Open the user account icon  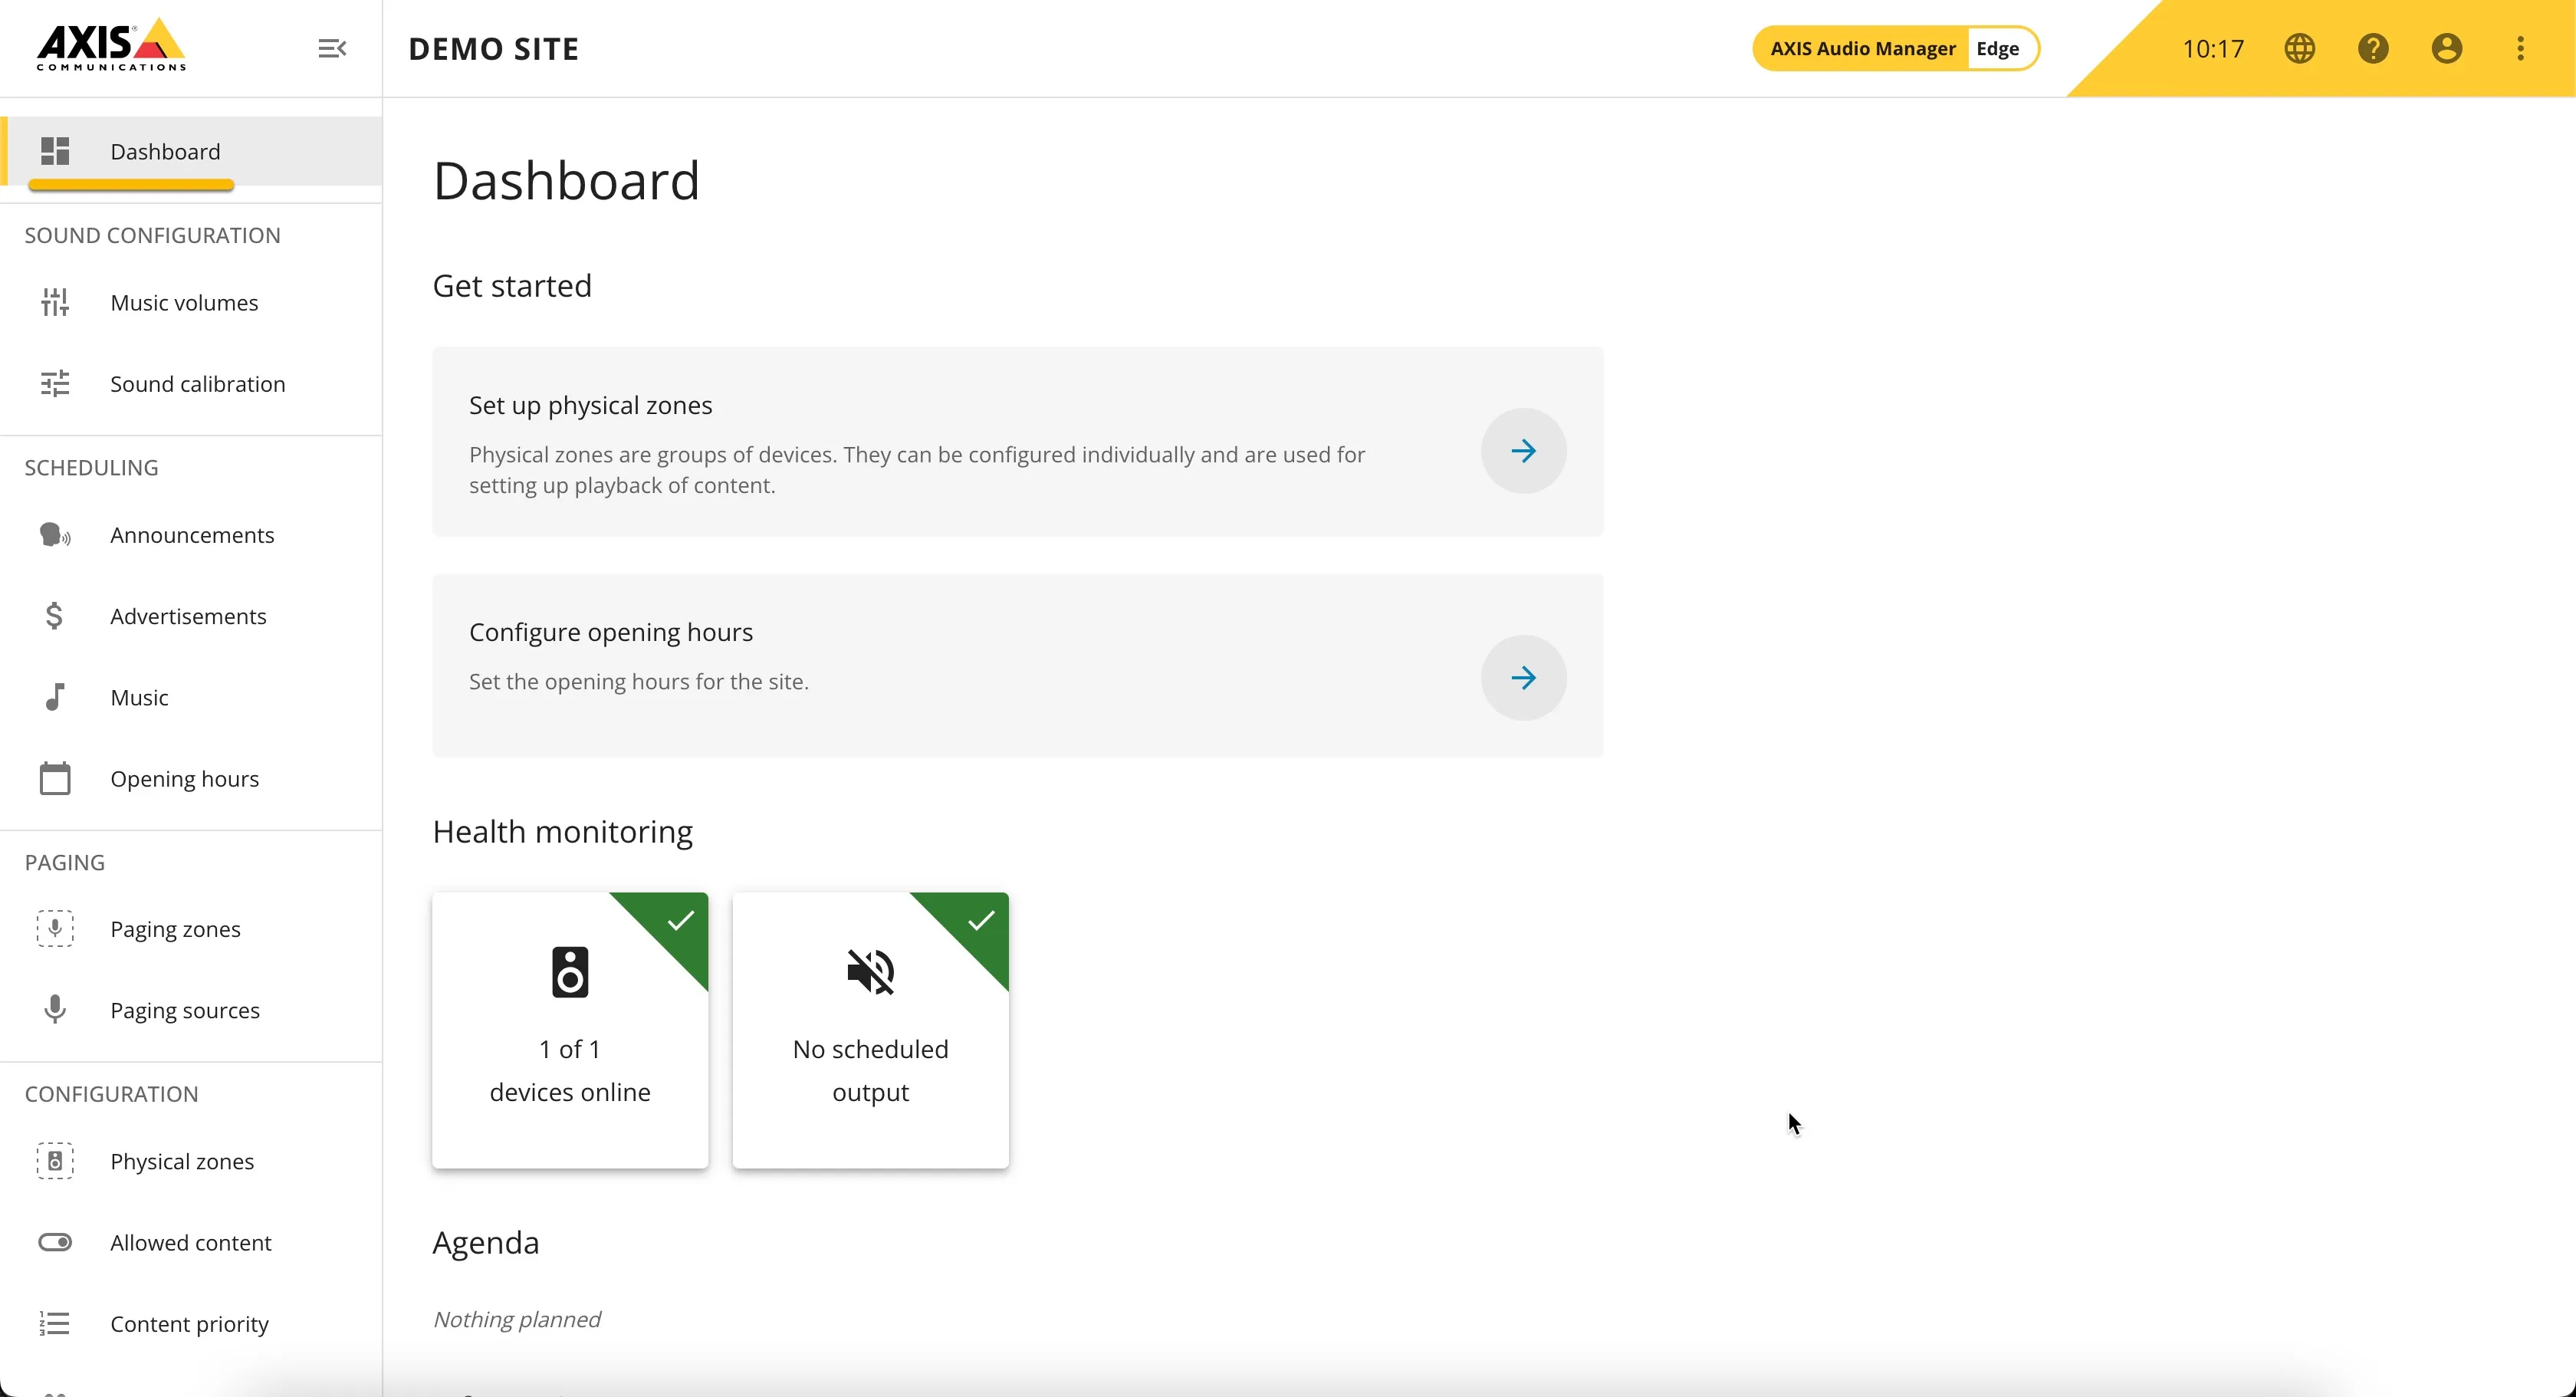2447,48
